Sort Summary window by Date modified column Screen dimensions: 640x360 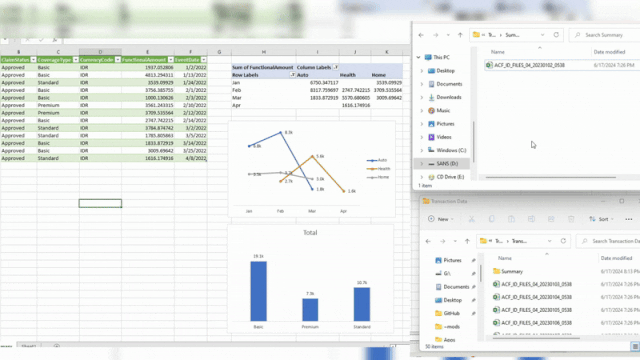point(609,52)
